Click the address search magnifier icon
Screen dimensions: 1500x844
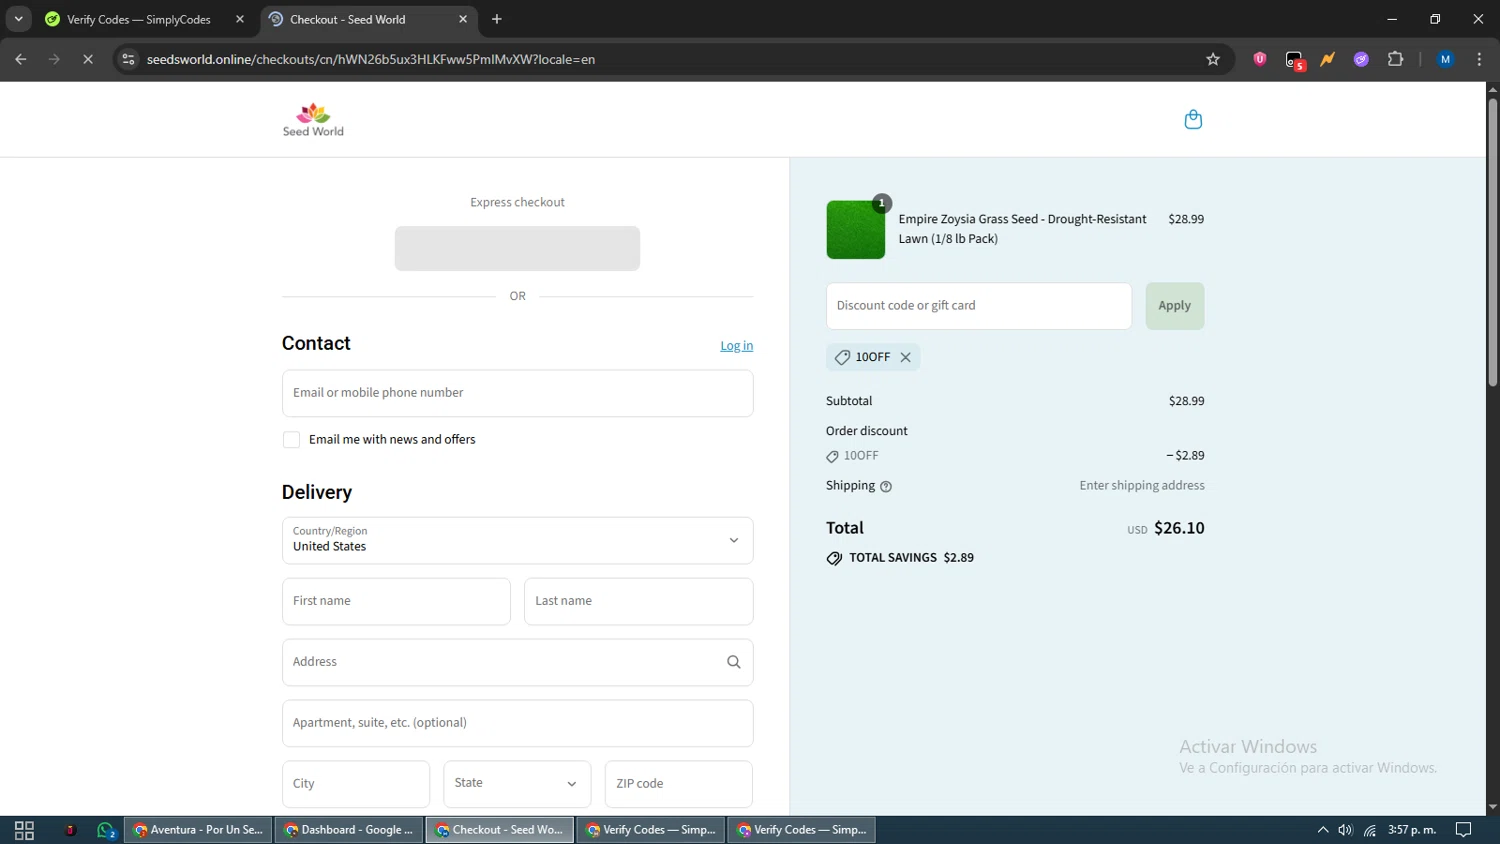pyautogui.click(x=733, y=662)
